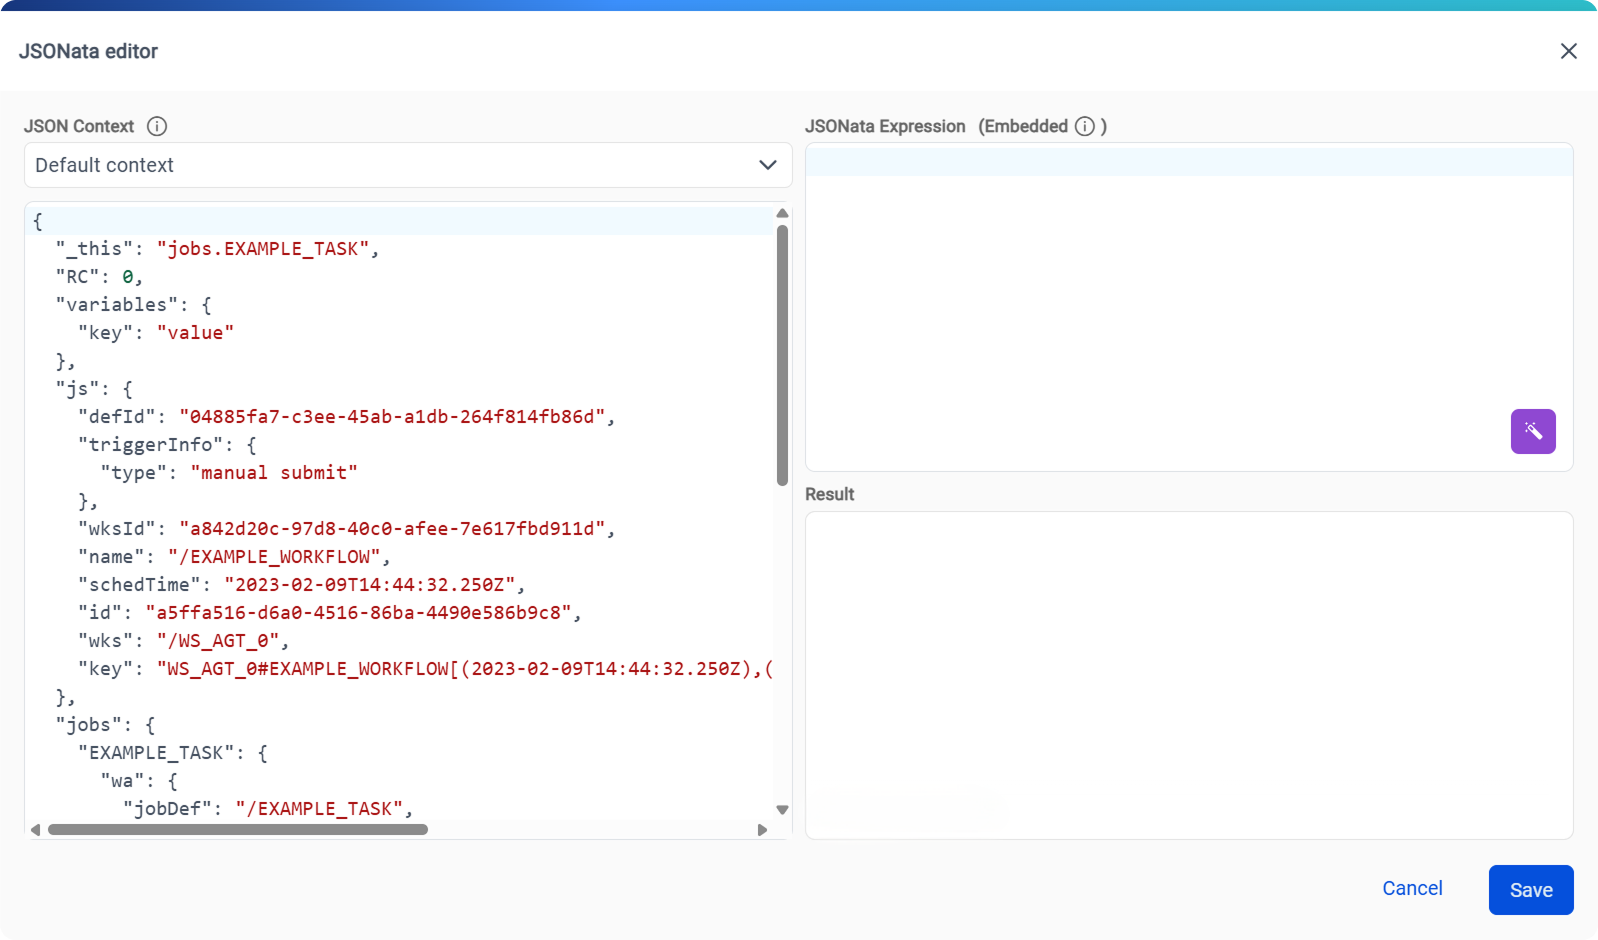Click the "value" string
This screenshot has width=1598, height=940.
click(195, 333)
